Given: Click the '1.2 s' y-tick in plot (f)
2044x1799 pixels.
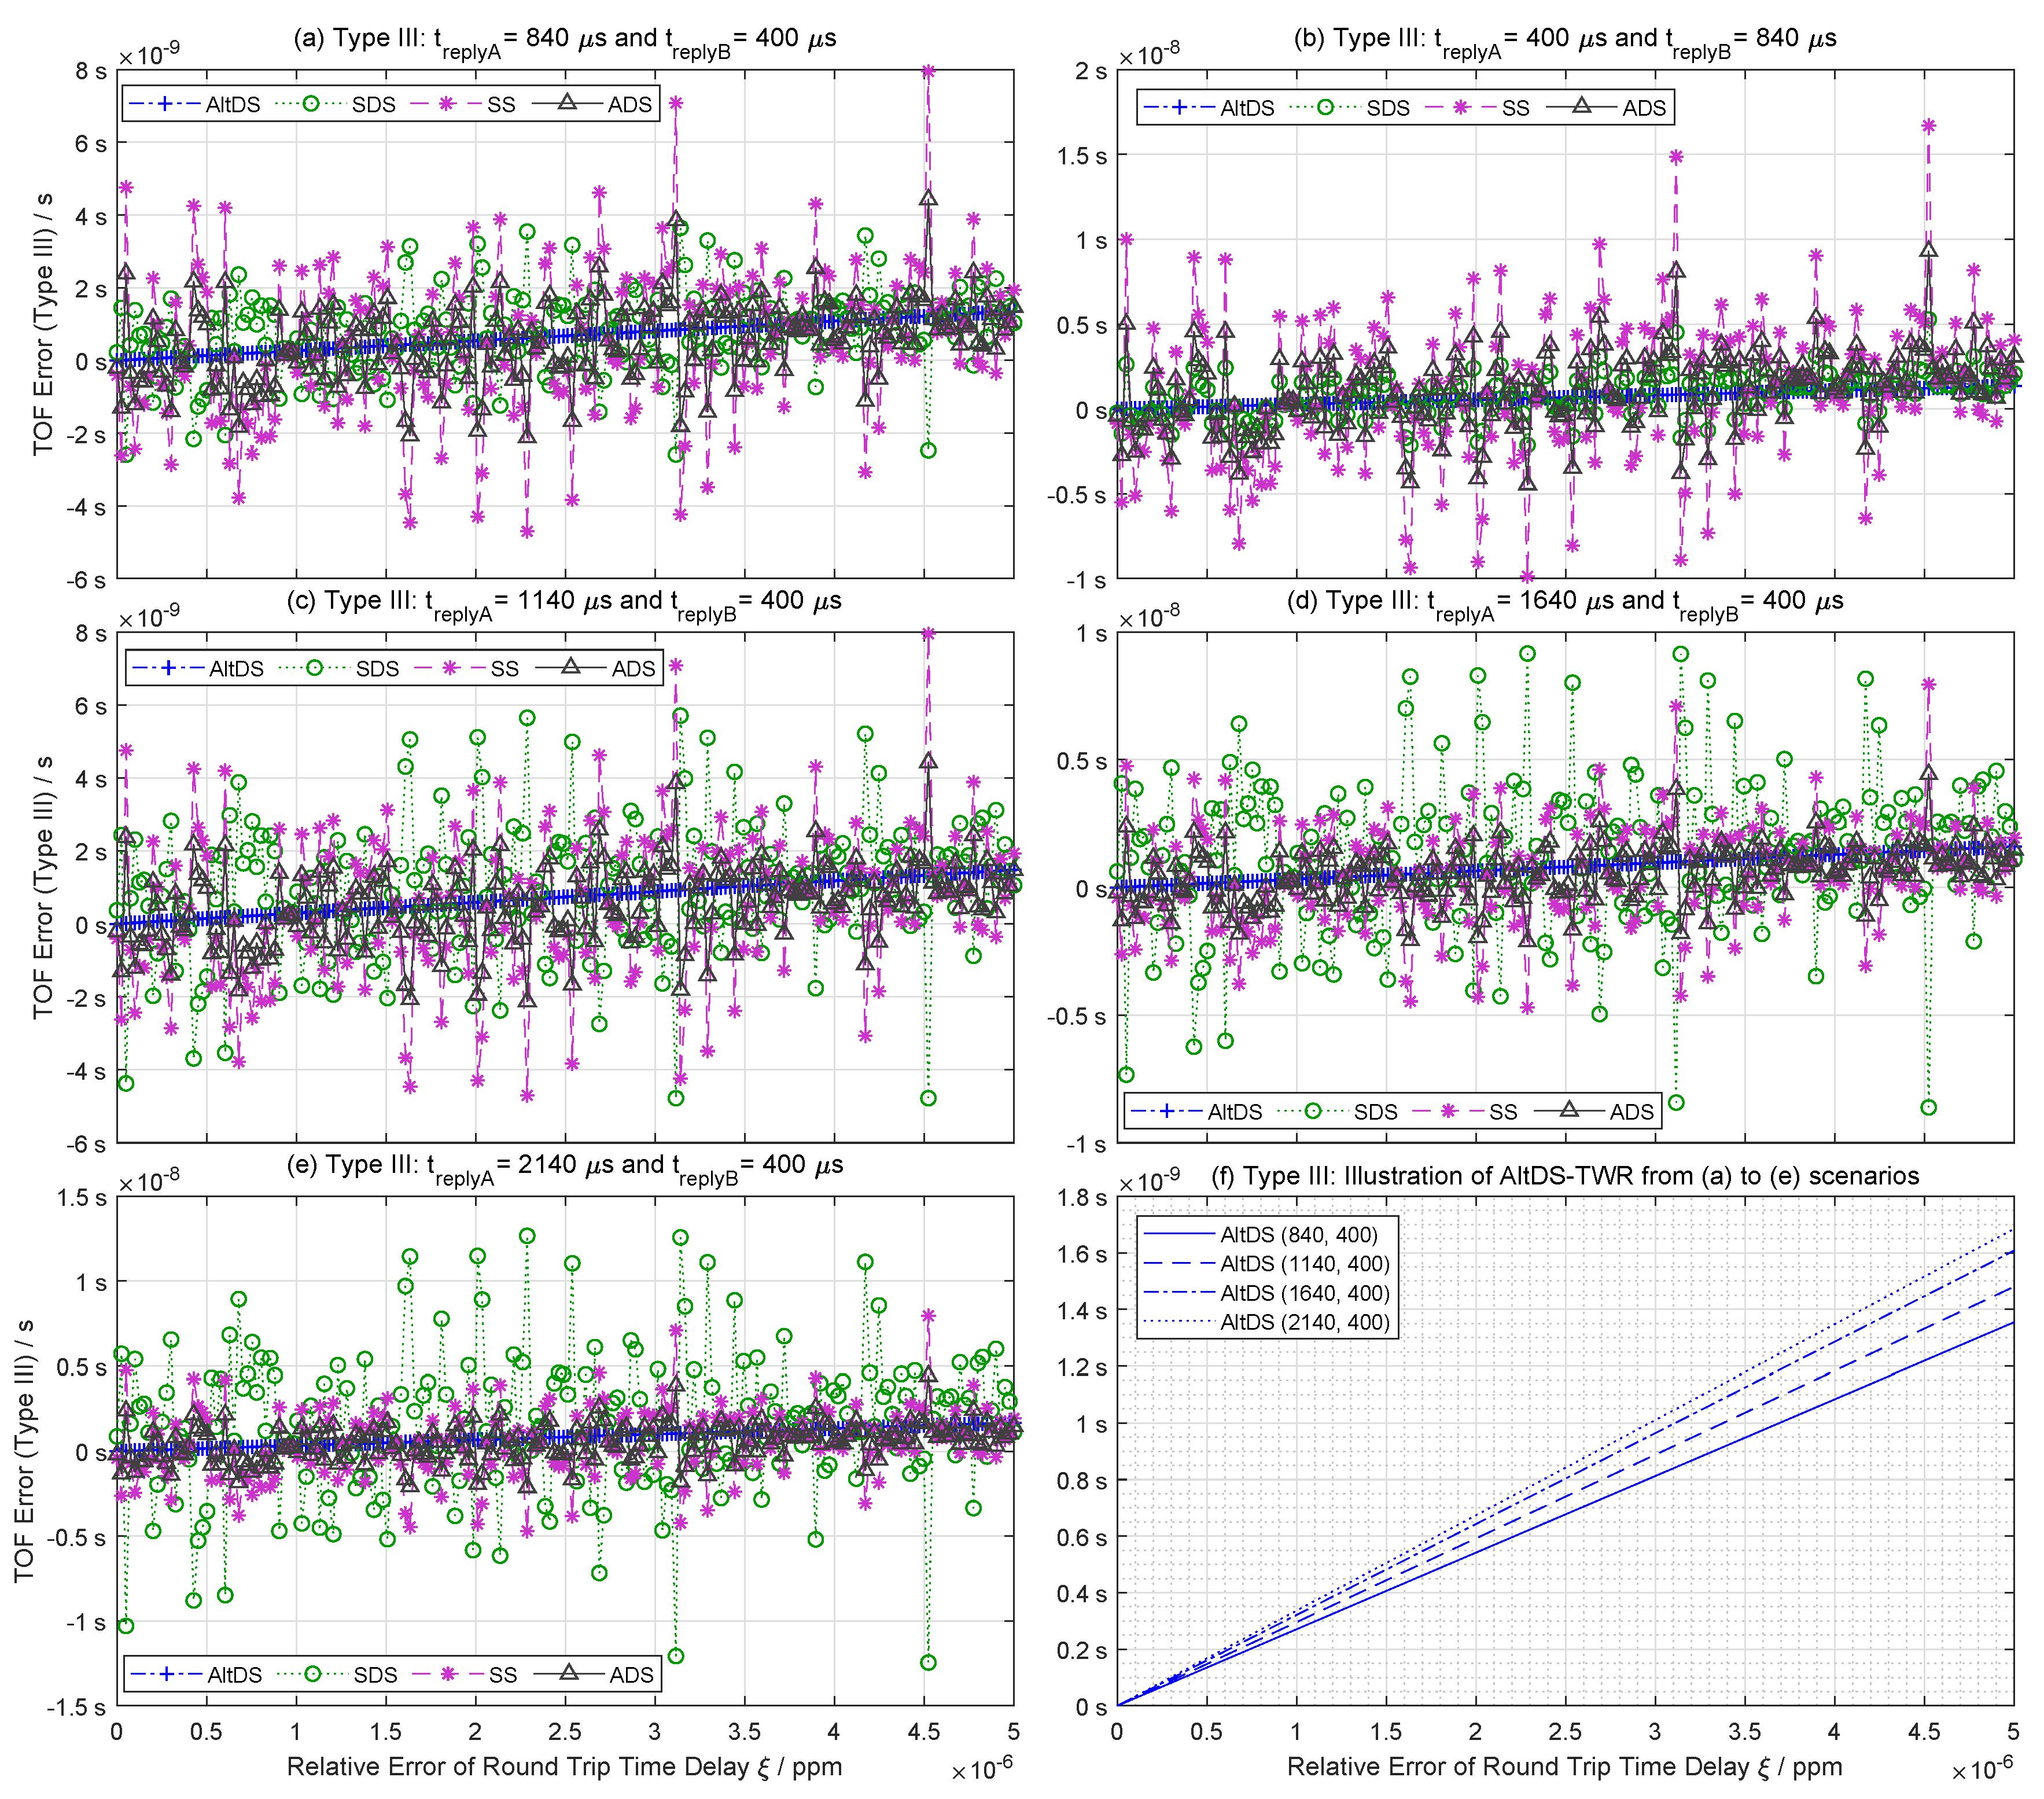Looking at the screenshot, I should pos(1081,1367).
